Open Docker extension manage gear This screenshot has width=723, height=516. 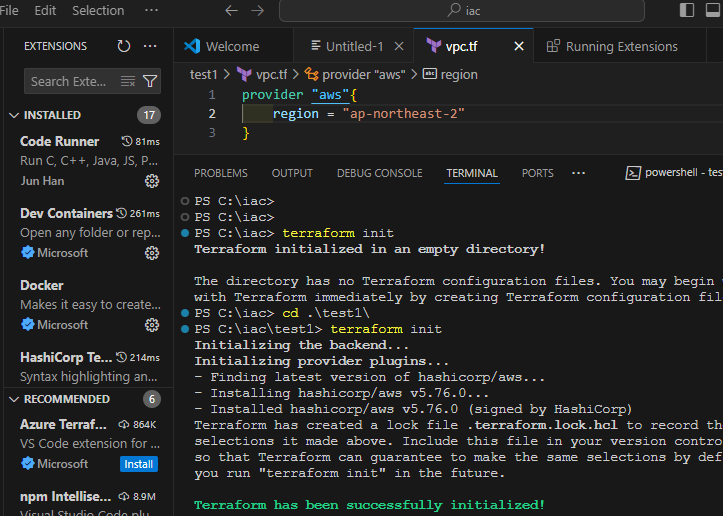point(152,325)
